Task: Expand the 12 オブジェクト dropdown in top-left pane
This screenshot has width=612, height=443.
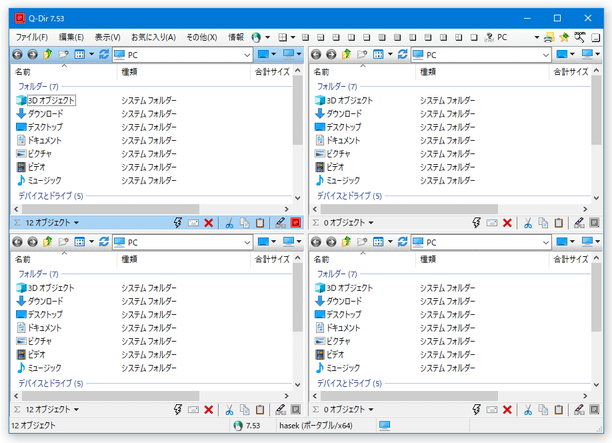Action: (76, 223)
